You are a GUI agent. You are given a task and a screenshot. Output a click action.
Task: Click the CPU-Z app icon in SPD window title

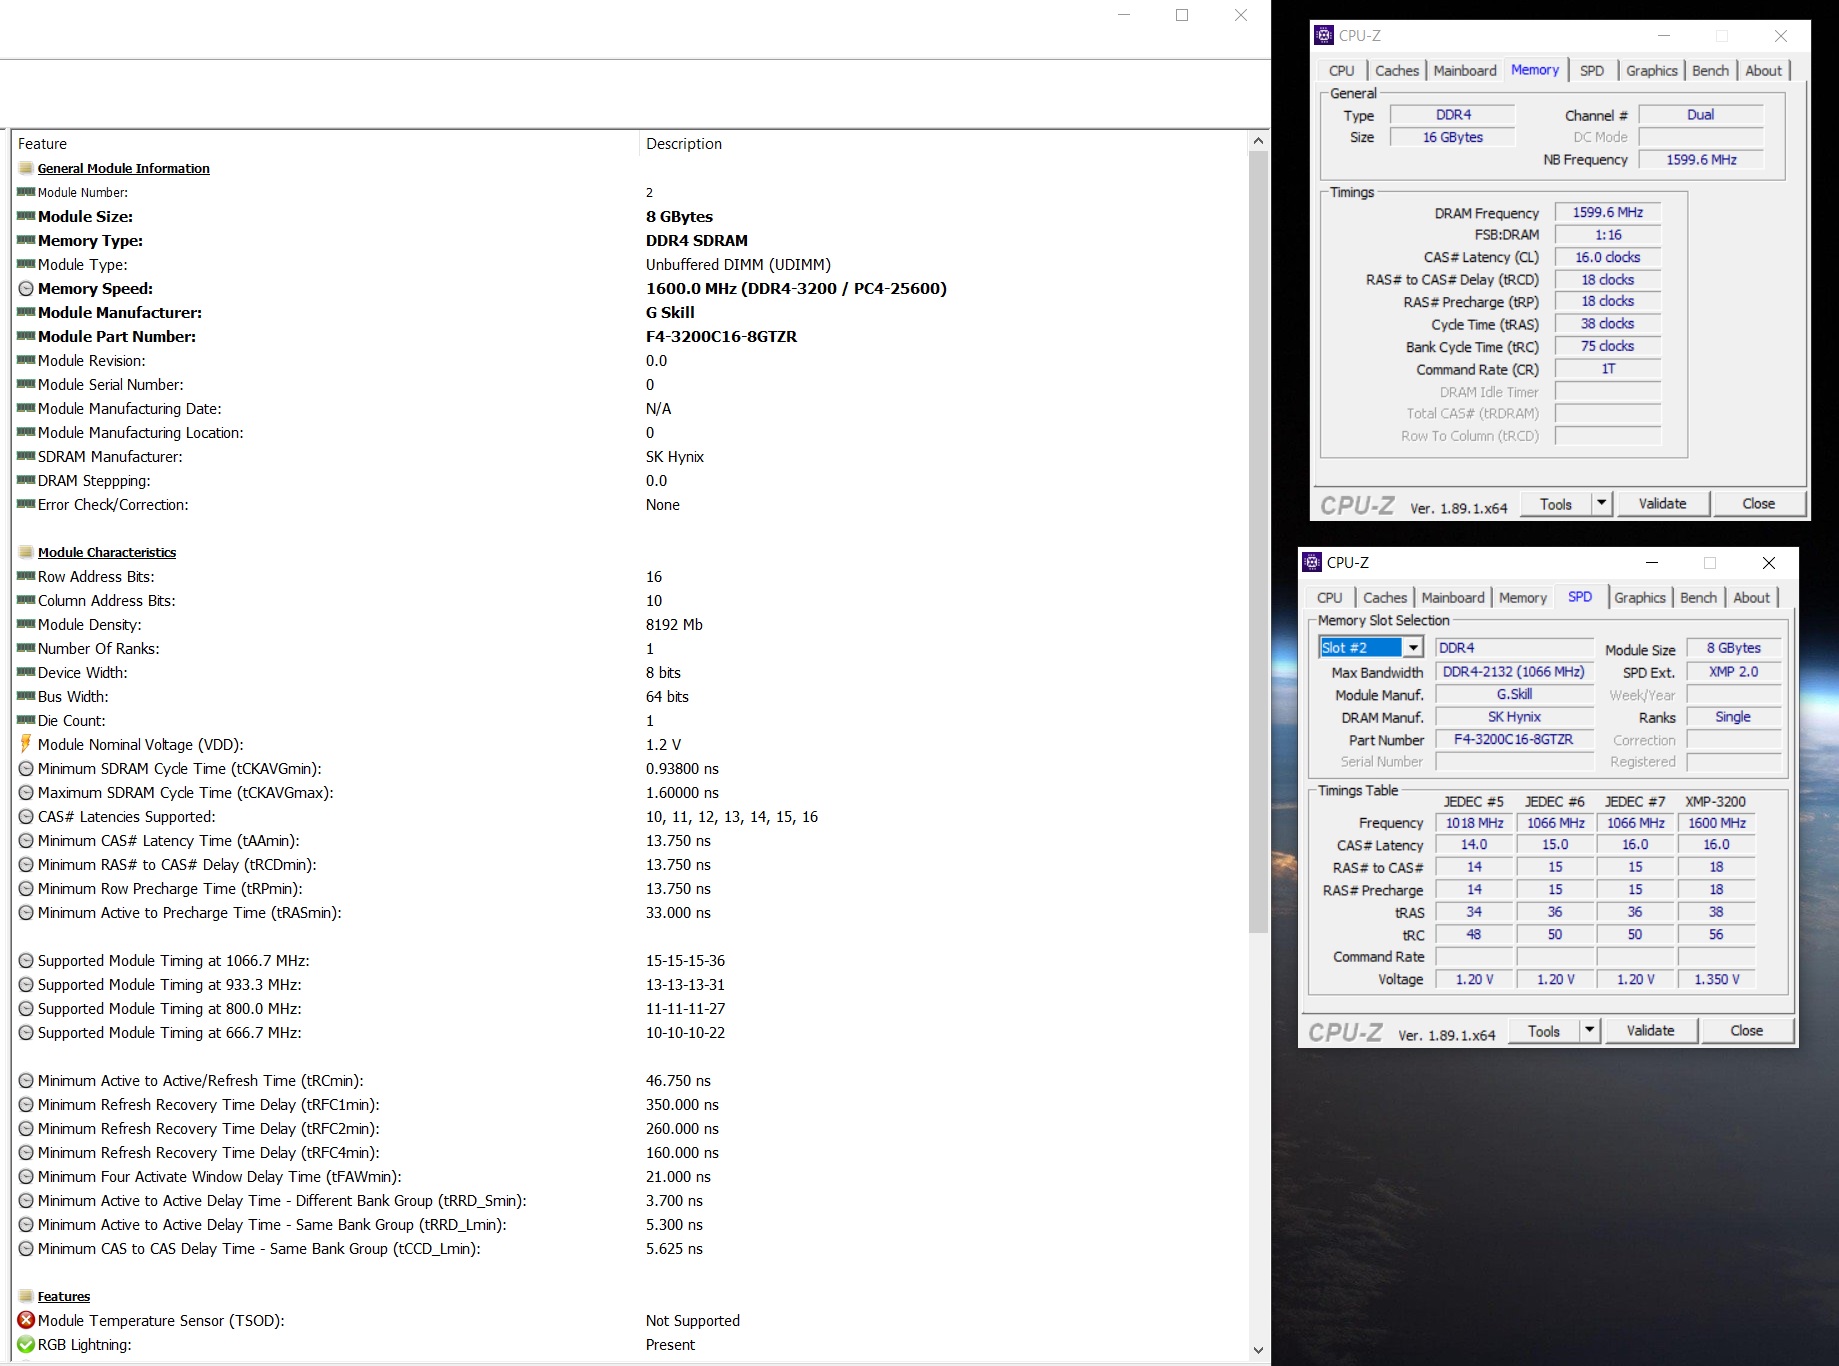pyautogui.click(x=1312, y=563)
